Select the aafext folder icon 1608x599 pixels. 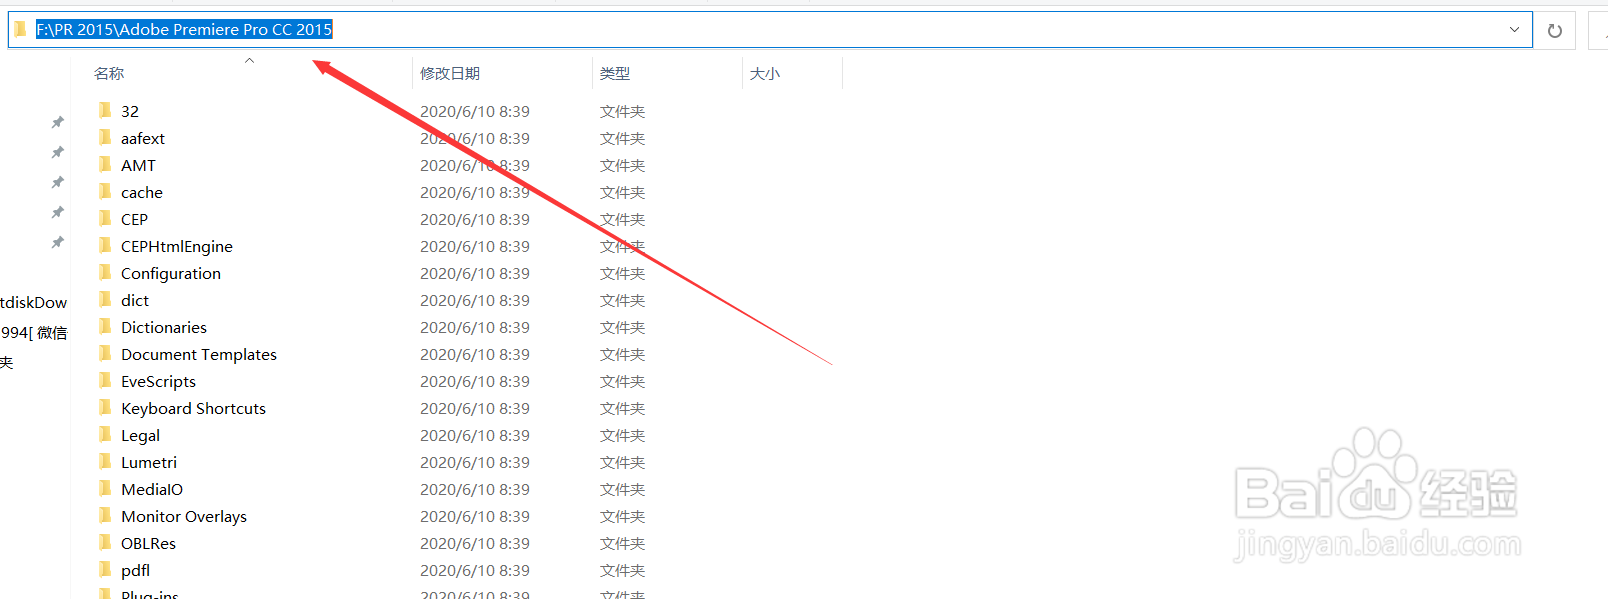tap(105, 137)
